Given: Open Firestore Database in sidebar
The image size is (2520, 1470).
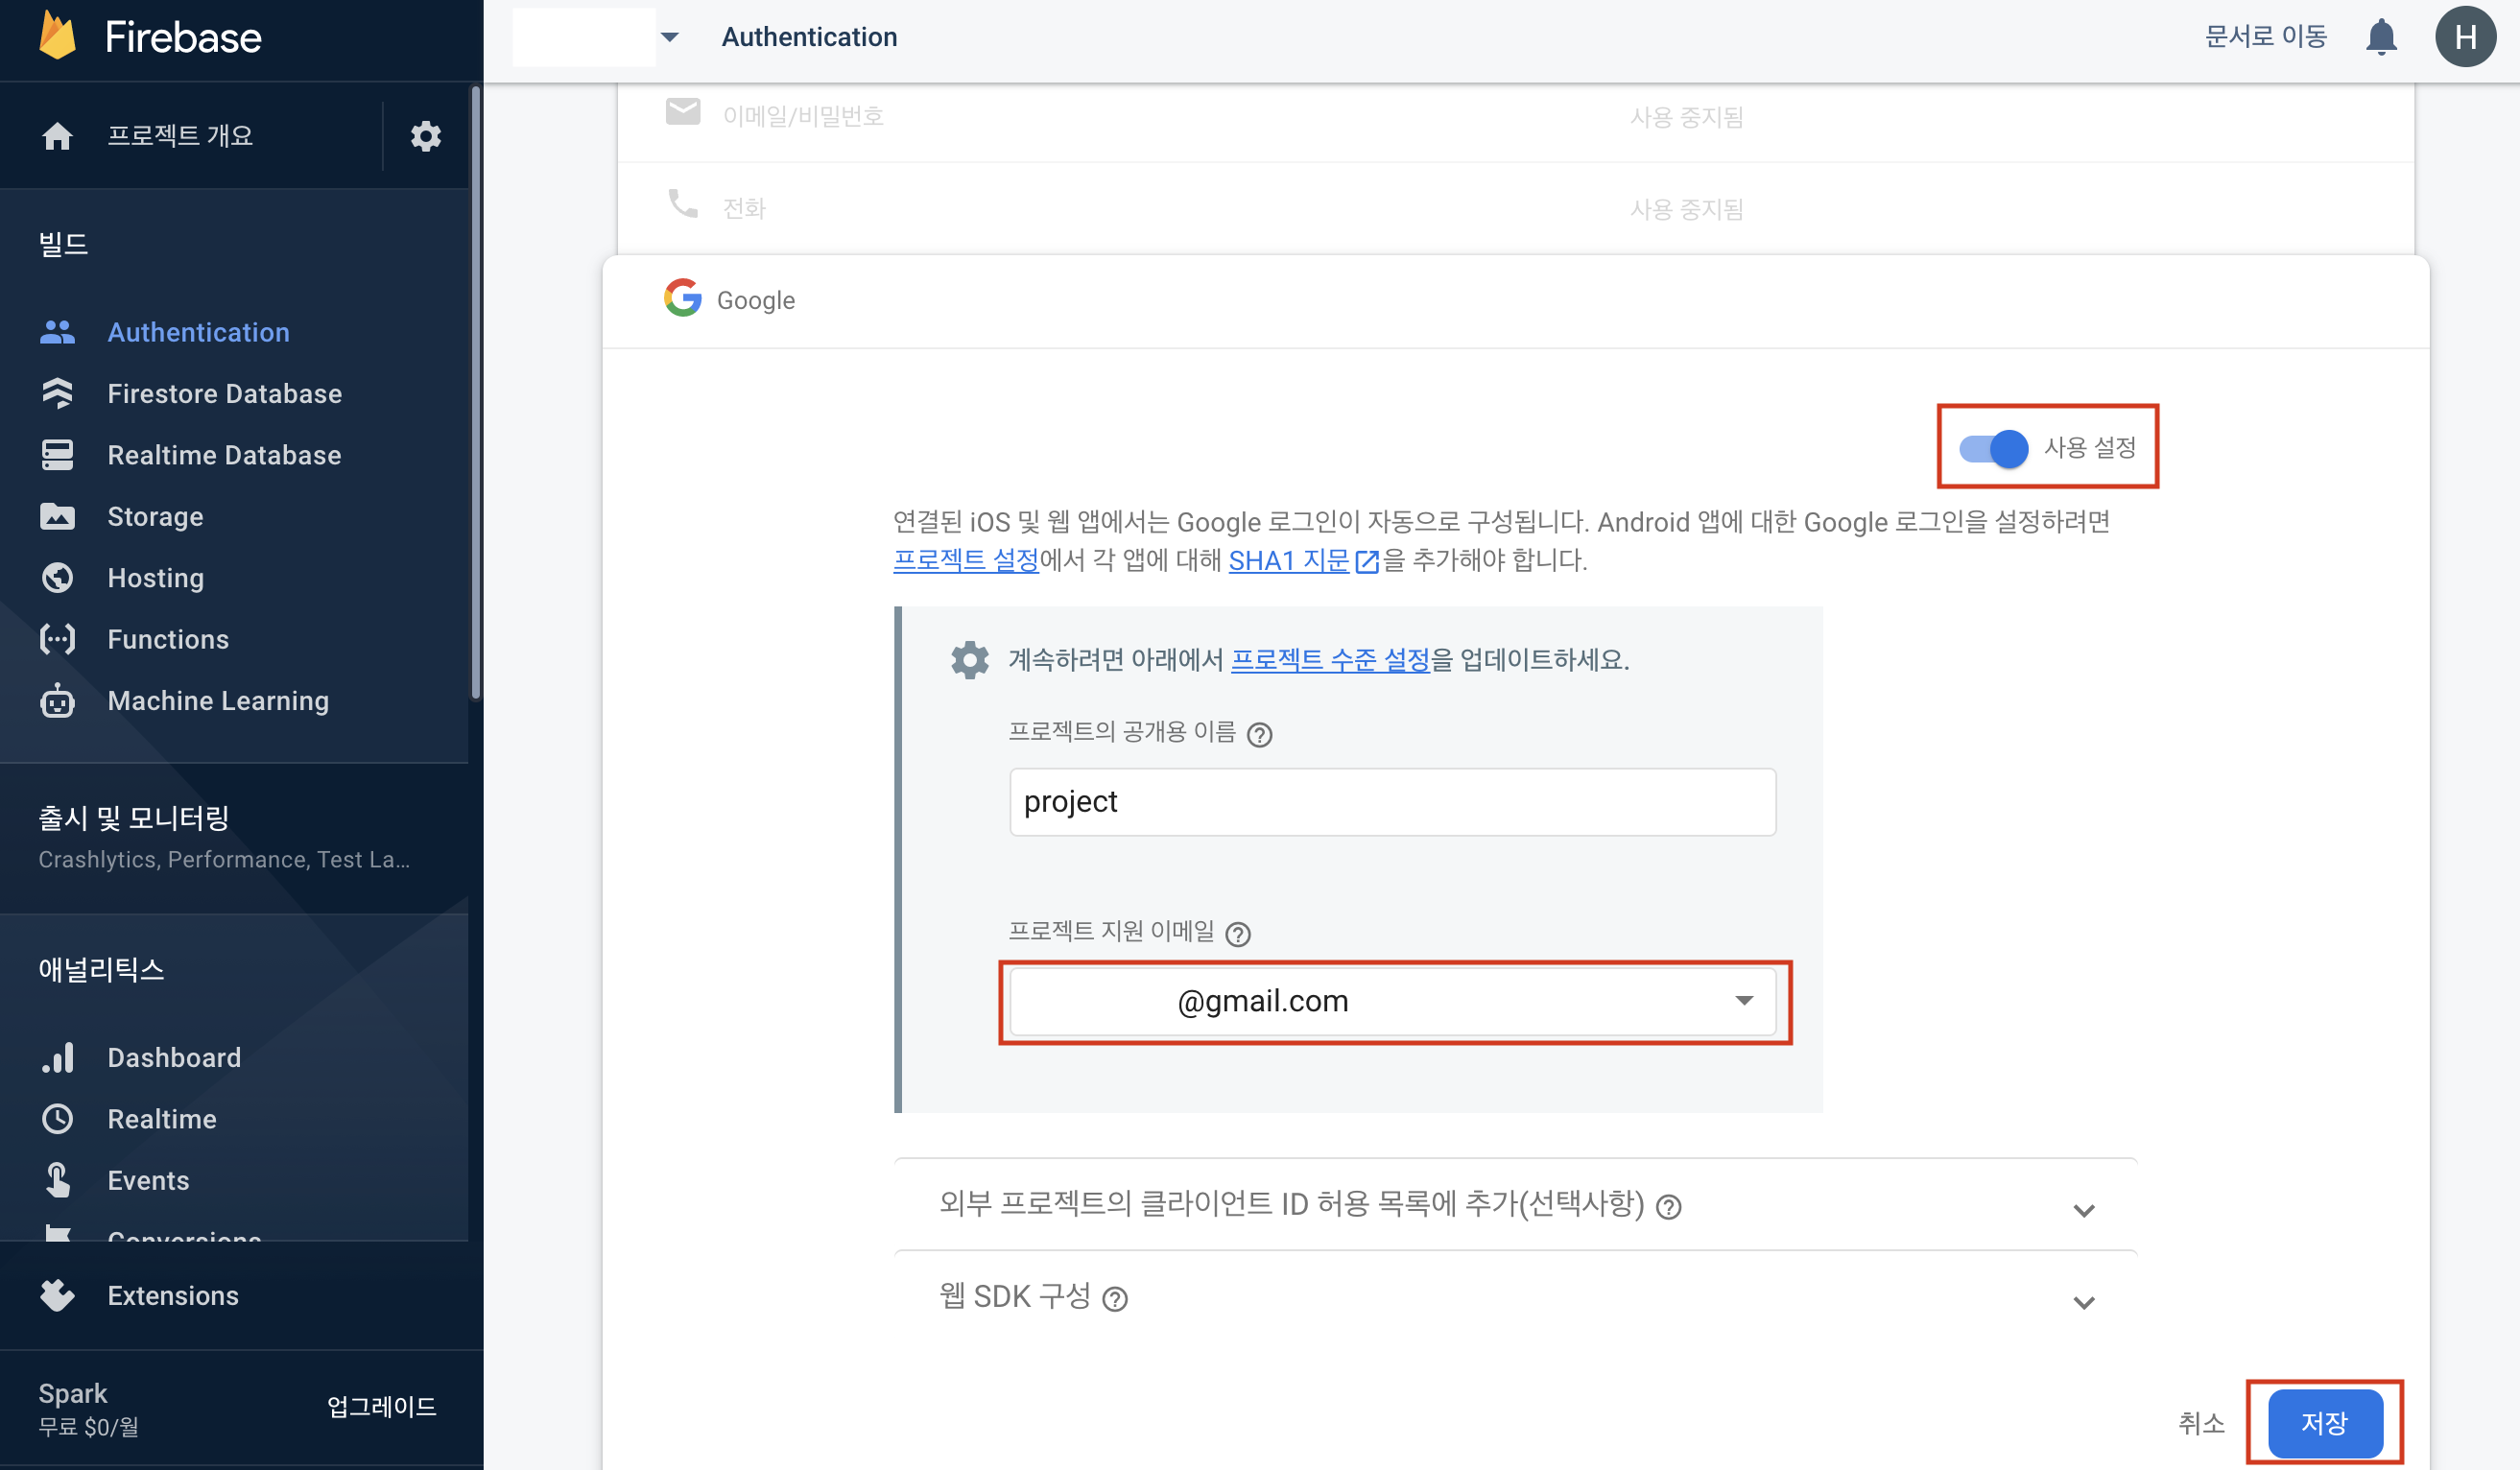Looking at the screenshot, I should pos(224,393).
